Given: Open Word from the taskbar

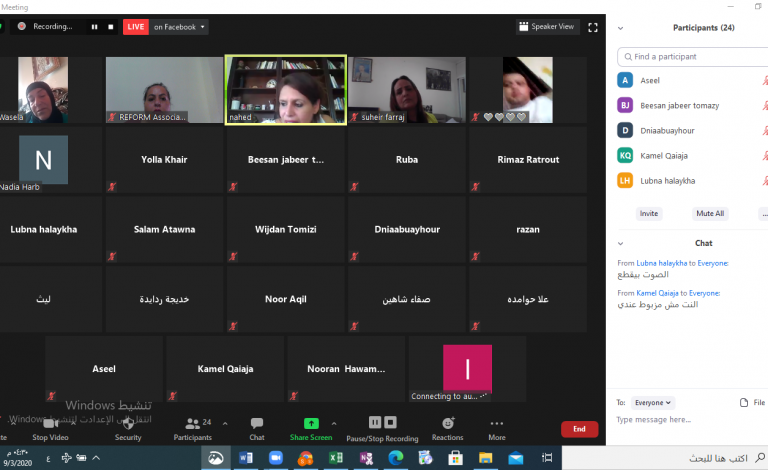Looking at the screenshot, I should pyautogui.click(x=246, y=458).
